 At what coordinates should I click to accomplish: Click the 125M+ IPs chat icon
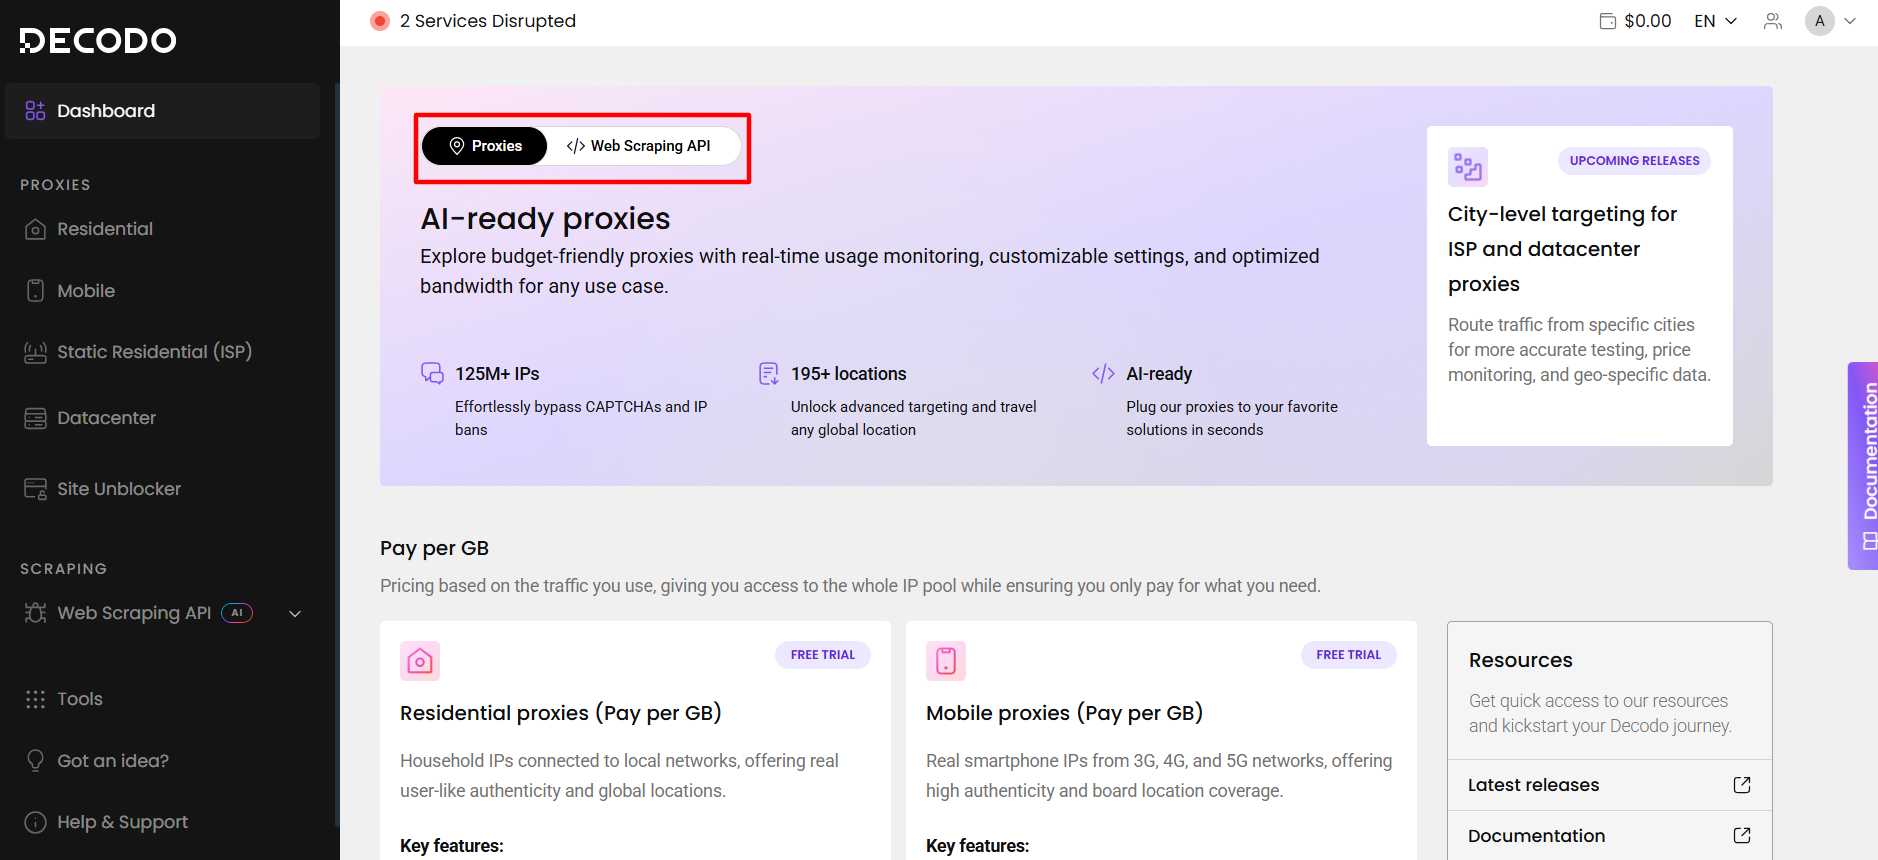point(432,374)
